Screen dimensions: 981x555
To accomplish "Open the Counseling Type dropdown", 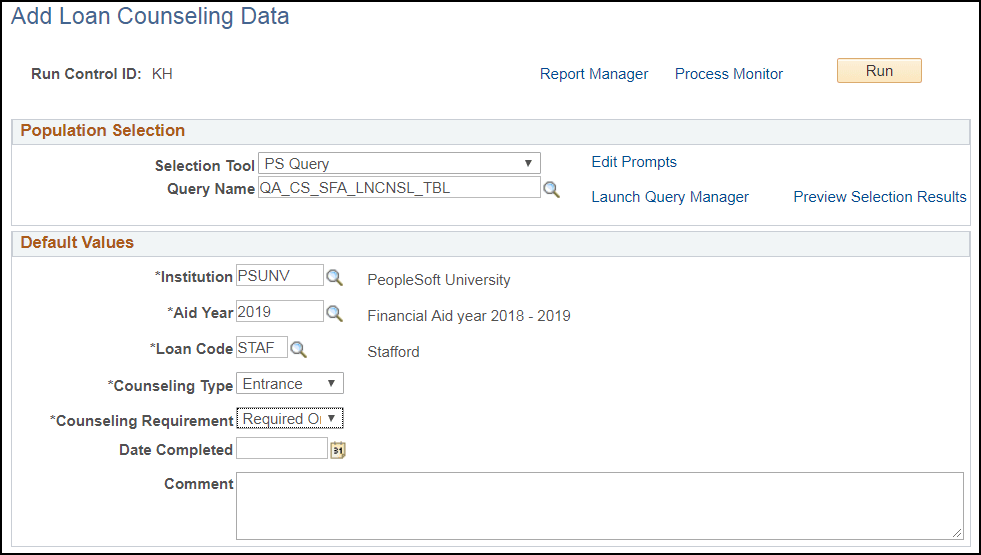I will coord(290,384).
